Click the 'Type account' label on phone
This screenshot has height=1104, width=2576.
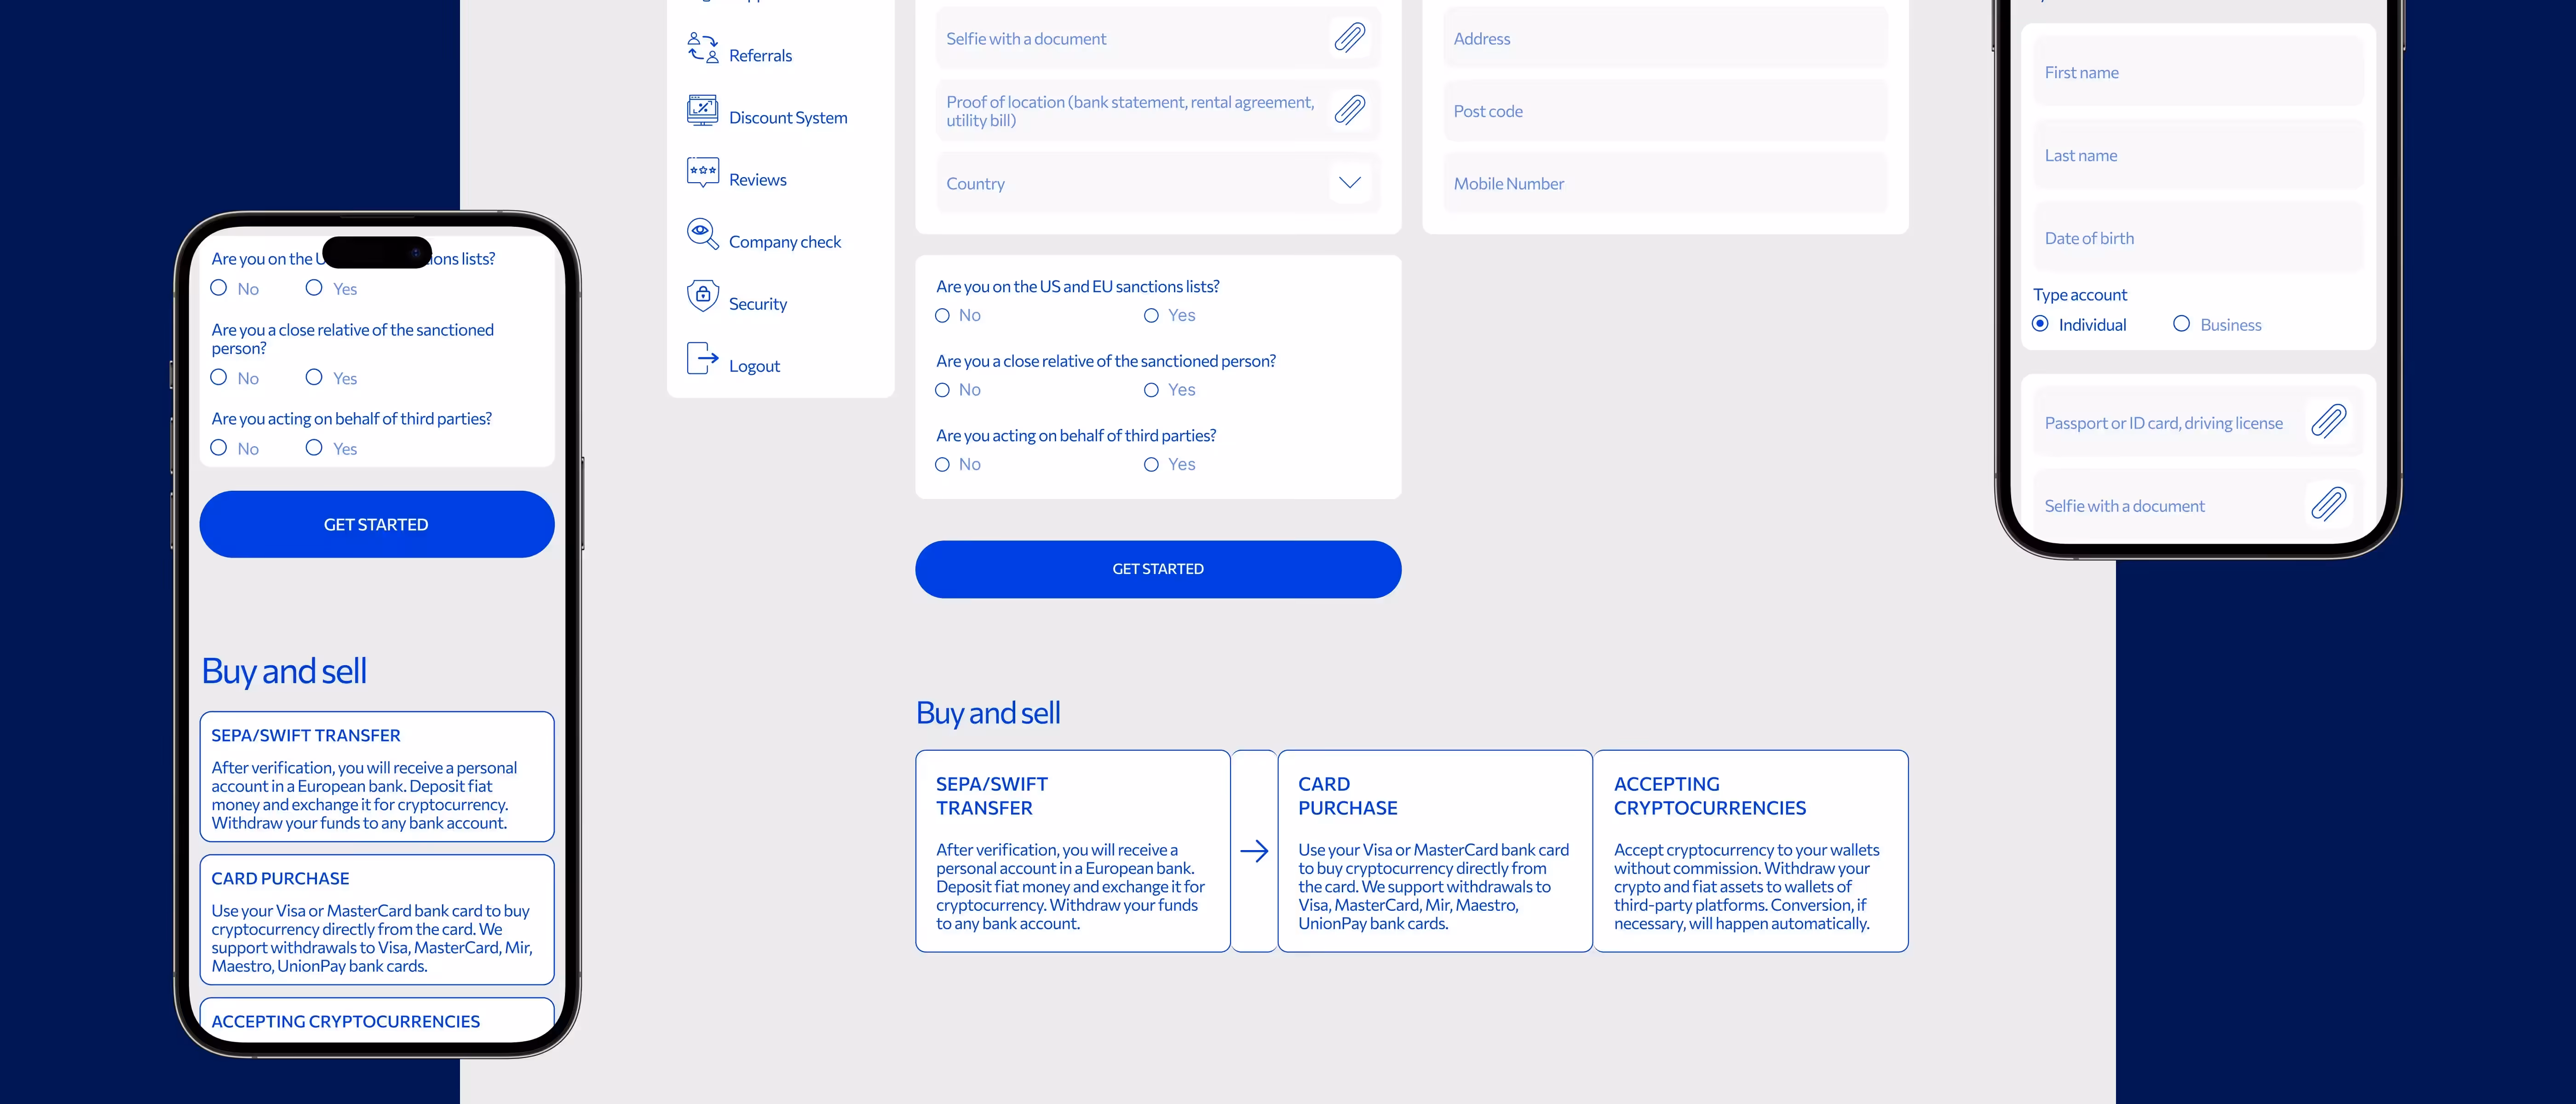(x=2080, y=294)
